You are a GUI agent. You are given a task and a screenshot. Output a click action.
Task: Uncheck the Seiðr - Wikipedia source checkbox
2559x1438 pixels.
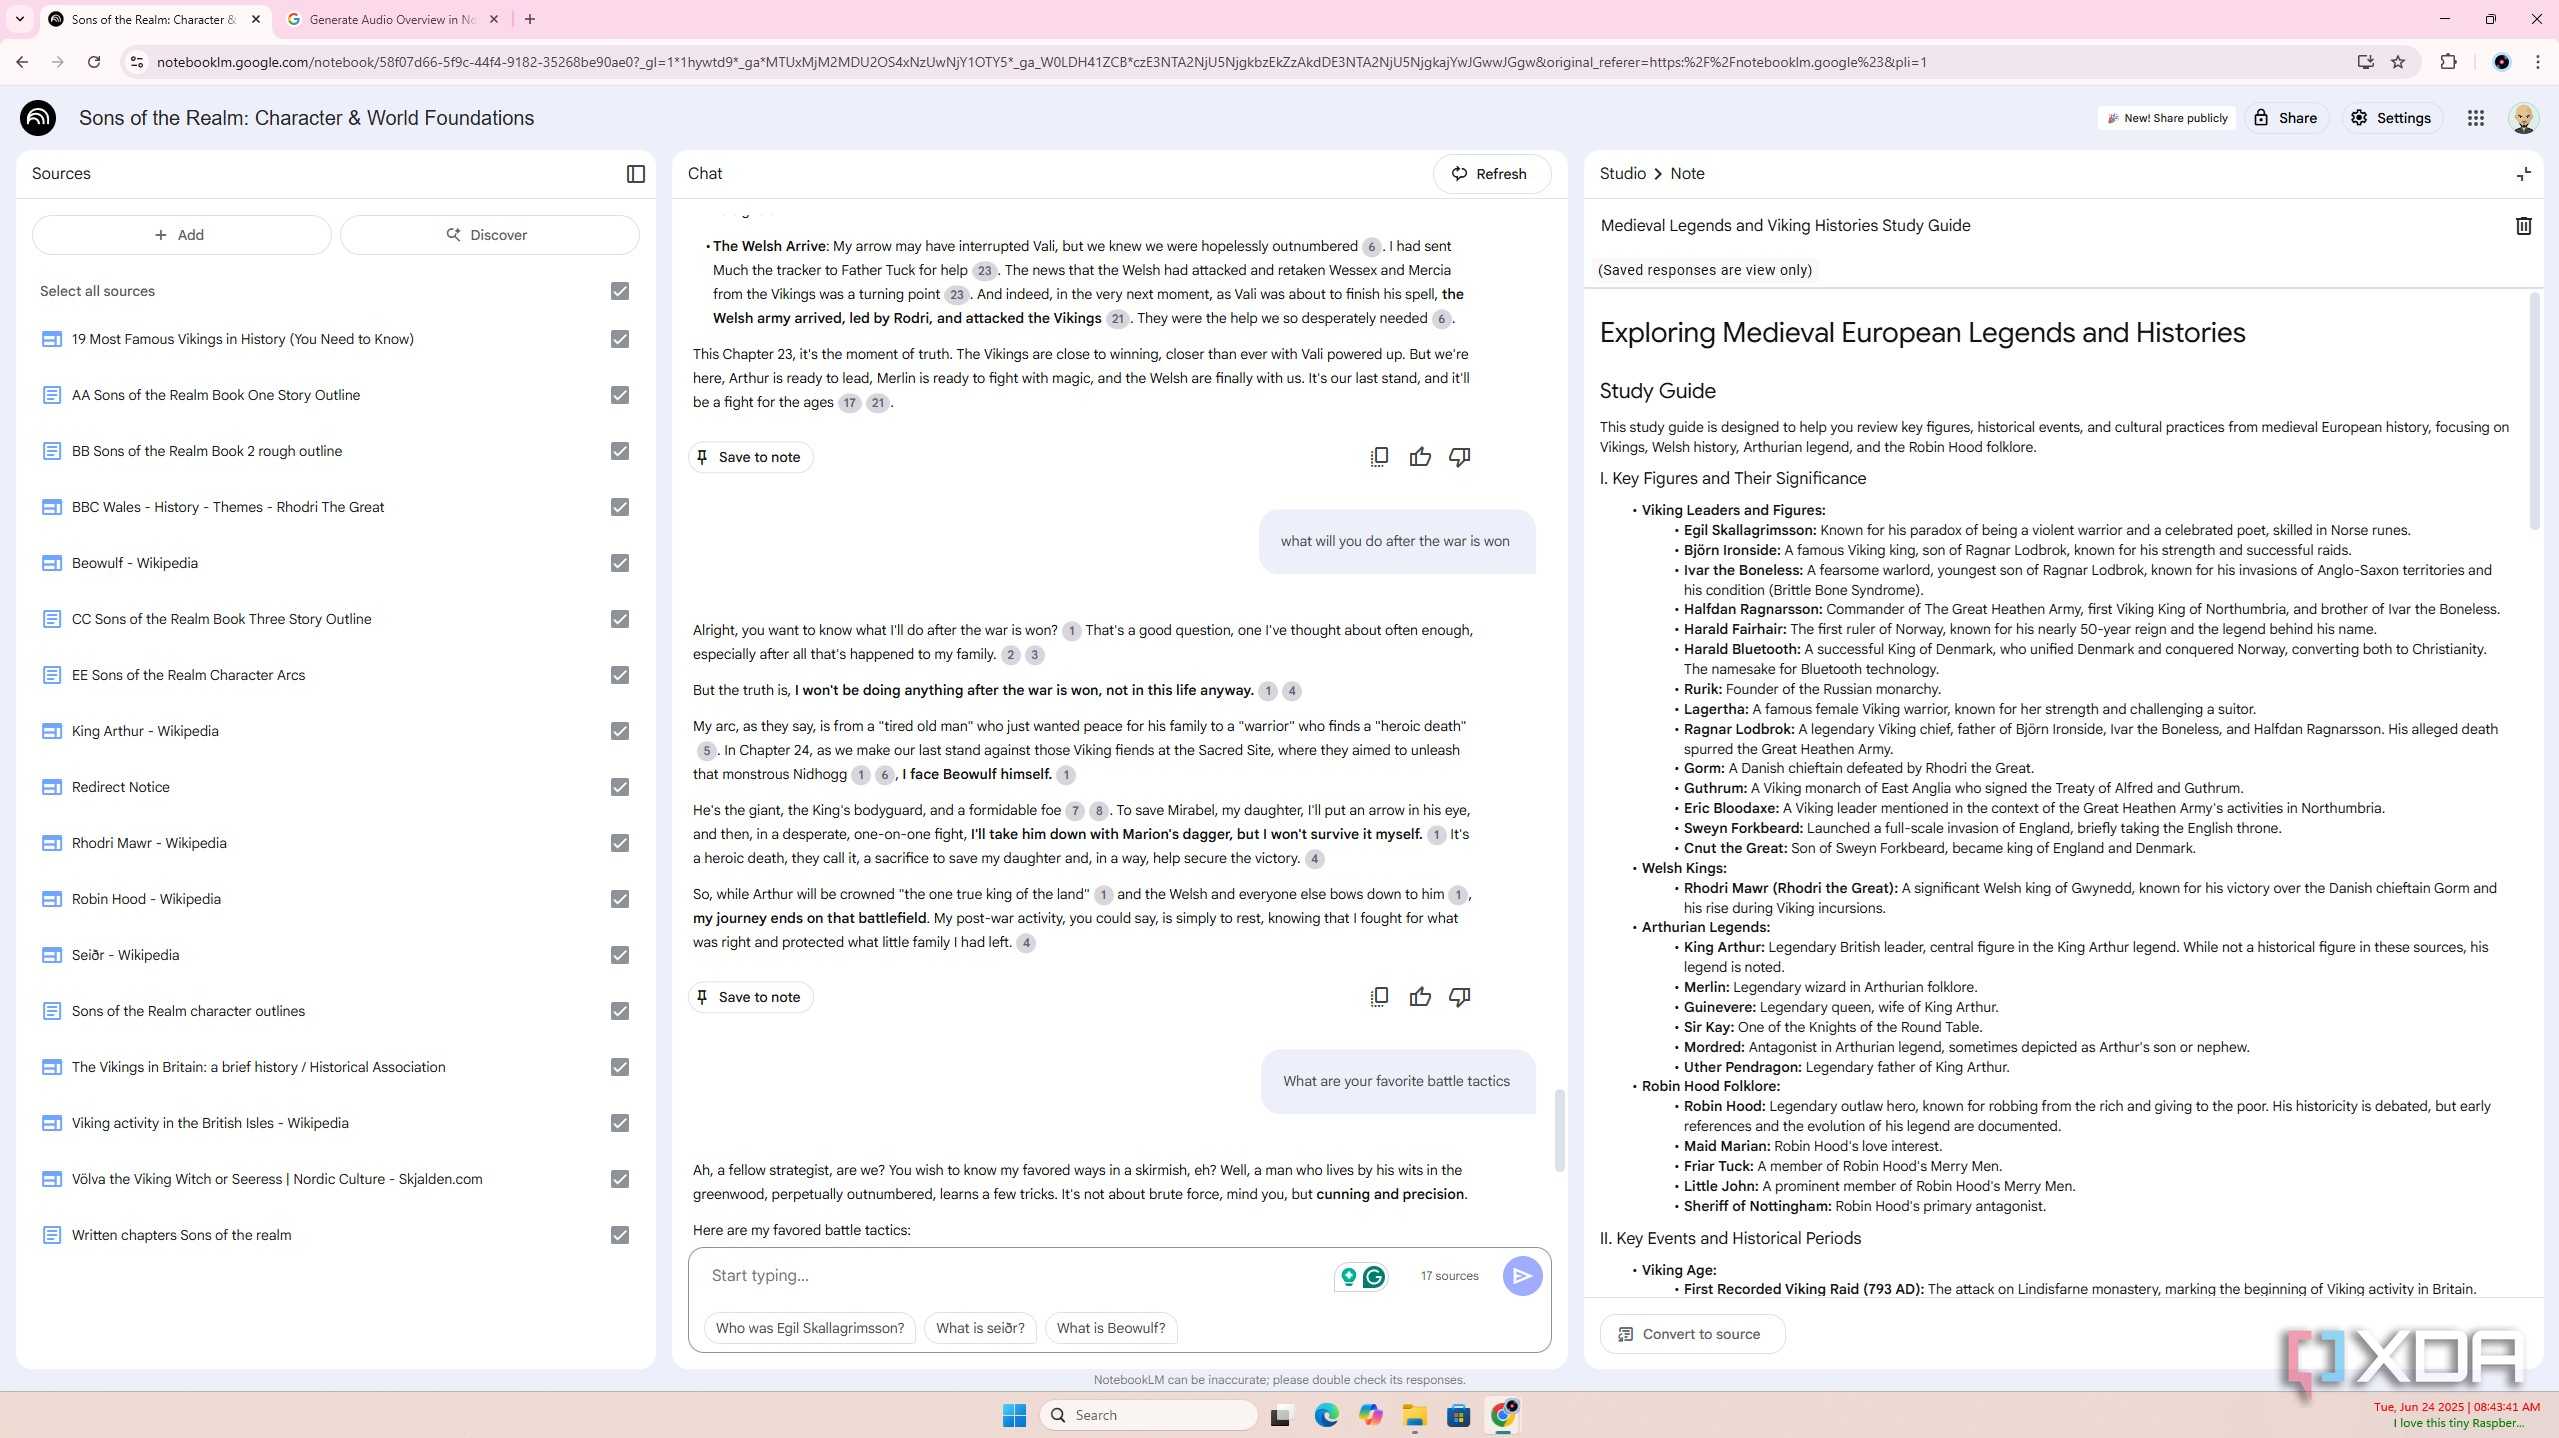pos(620,955)
